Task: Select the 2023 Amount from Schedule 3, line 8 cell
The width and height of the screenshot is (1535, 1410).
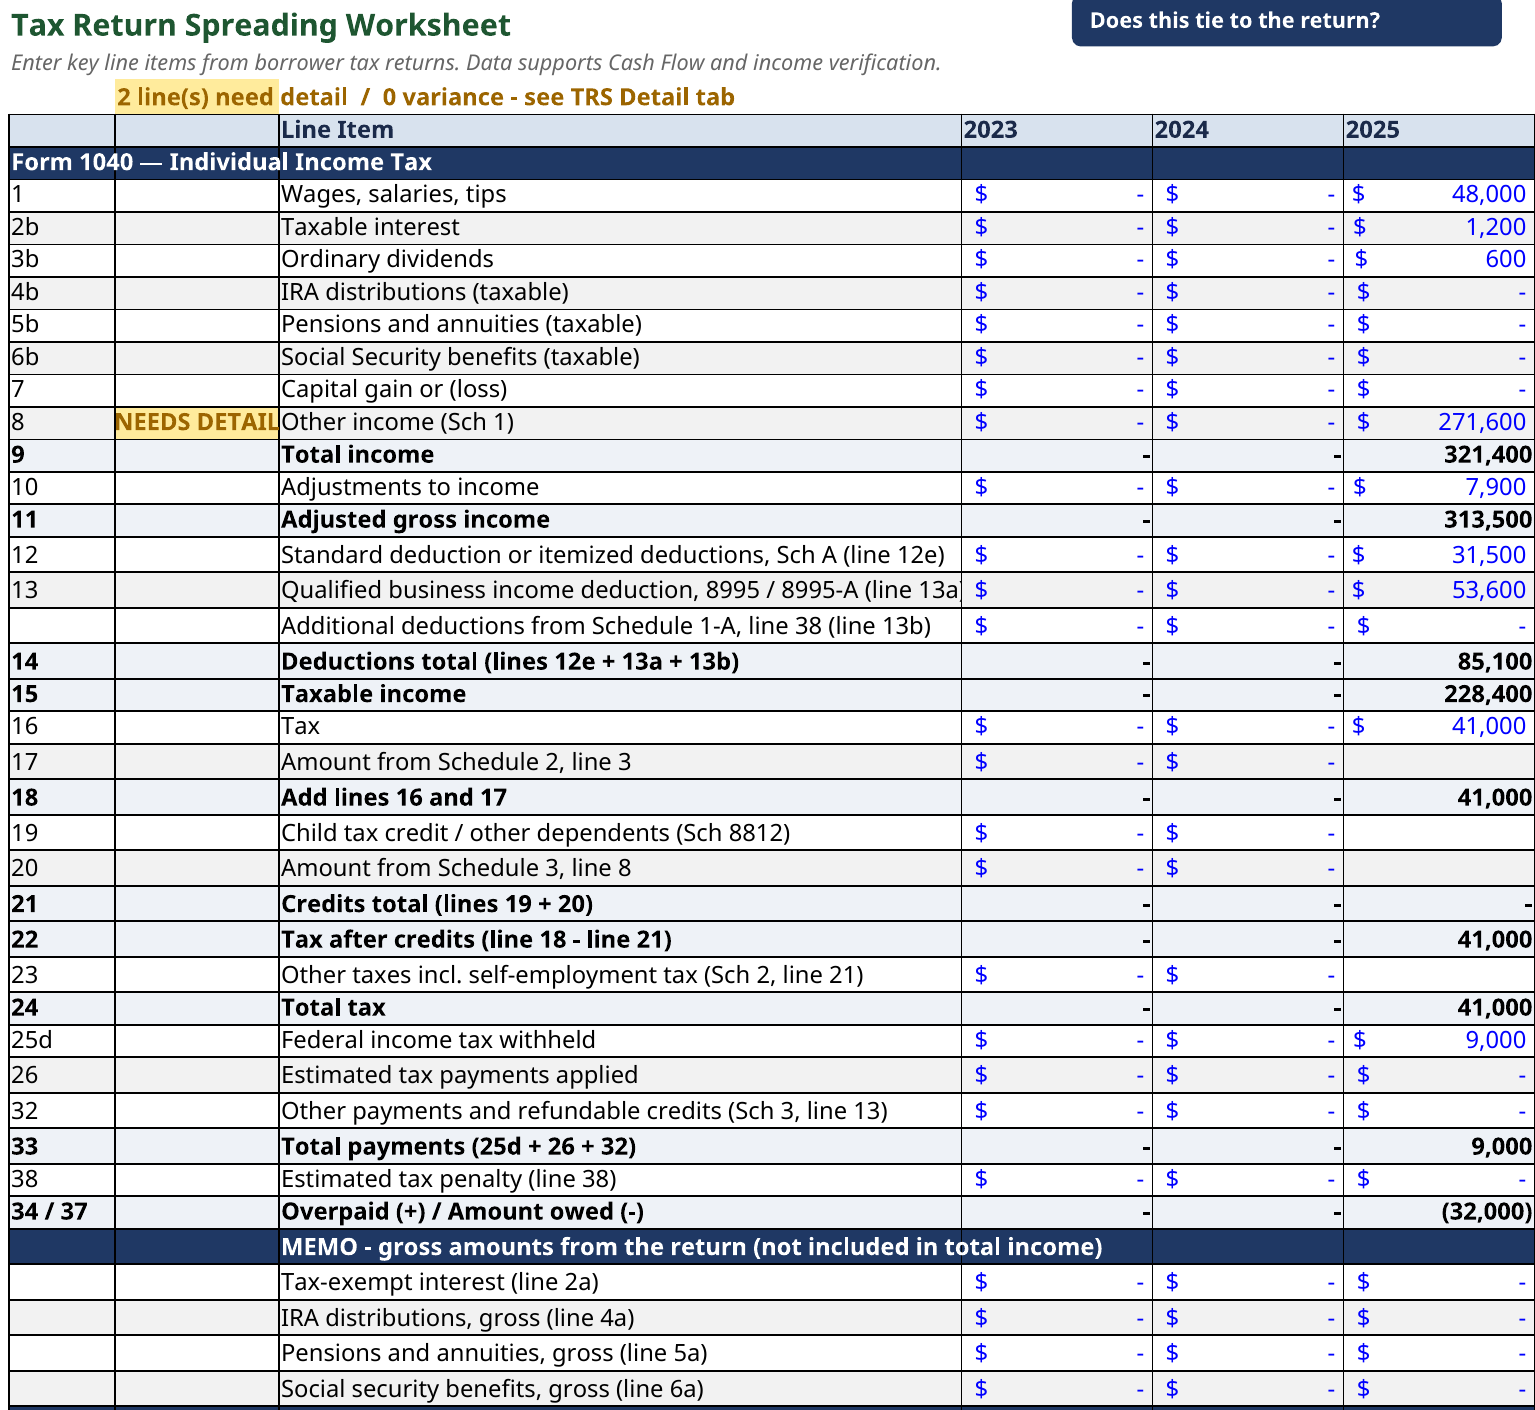Action: tap(1056, 868)
